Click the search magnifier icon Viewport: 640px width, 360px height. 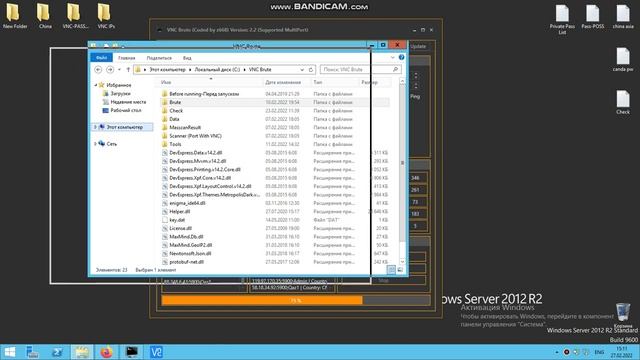[x=395, y=70]
